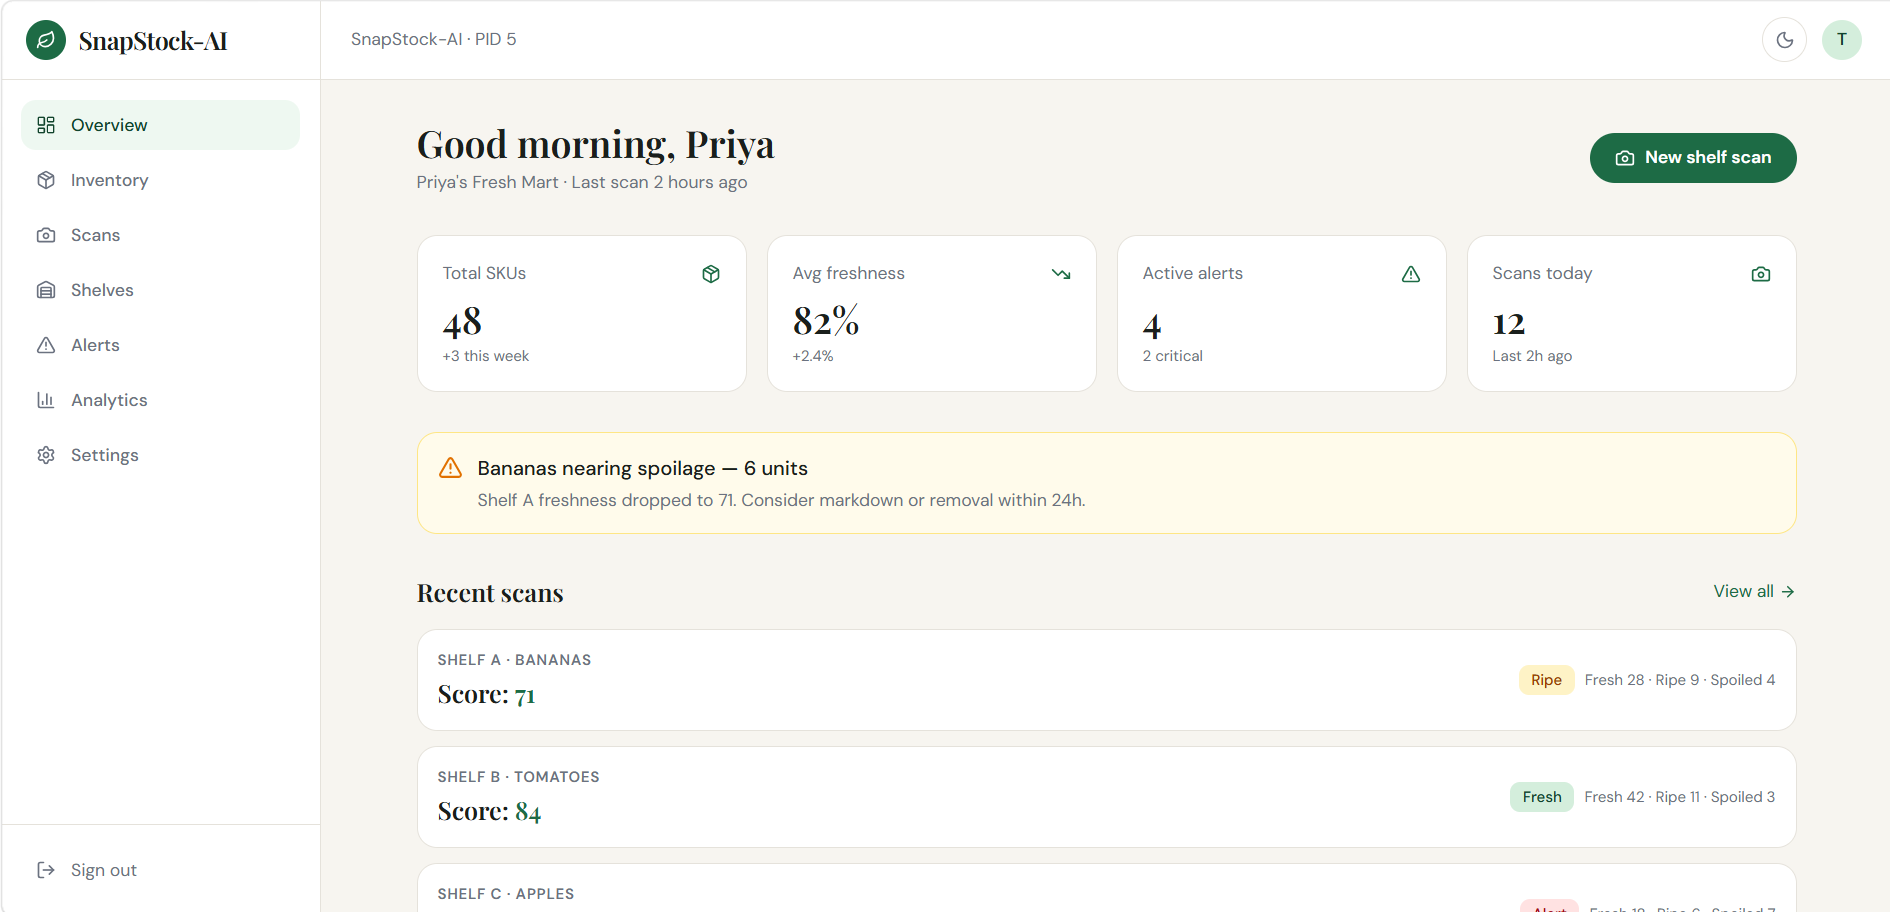Open the Alerts section in sidebar
Viewport: 1890px width, 912px height.
click(x=160, y=345)
